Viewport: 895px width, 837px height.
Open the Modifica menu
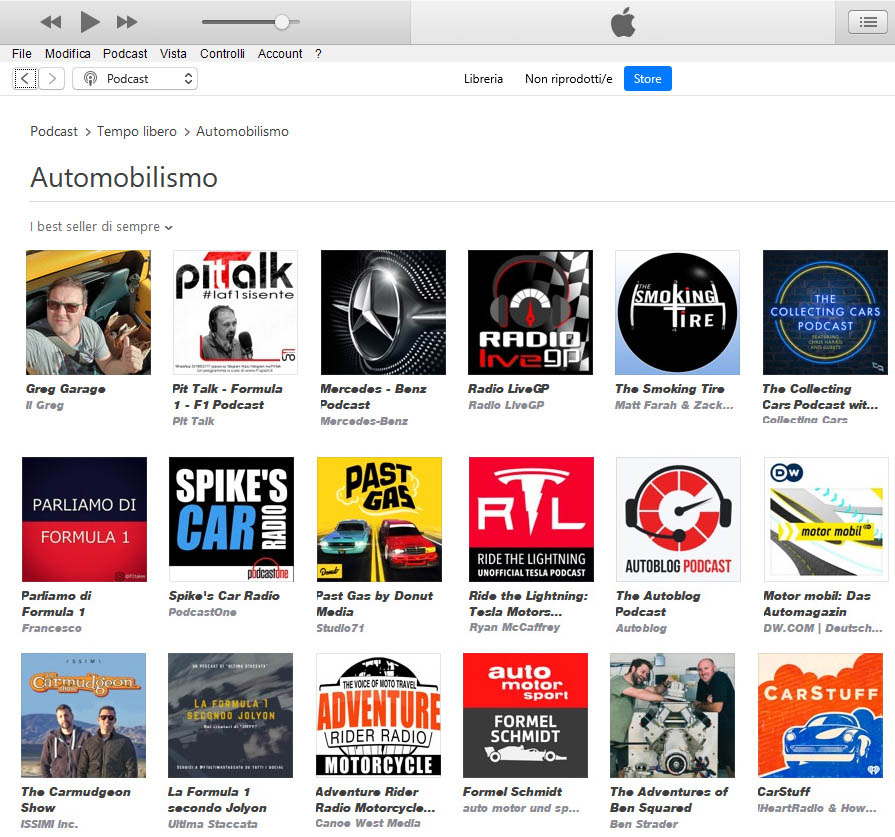point(67,54)
